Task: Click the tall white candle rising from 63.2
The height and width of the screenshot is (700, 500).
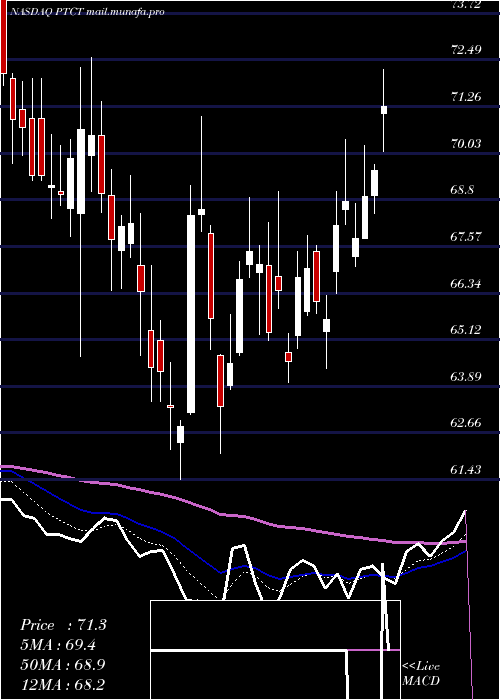Action: pos(191,314)
